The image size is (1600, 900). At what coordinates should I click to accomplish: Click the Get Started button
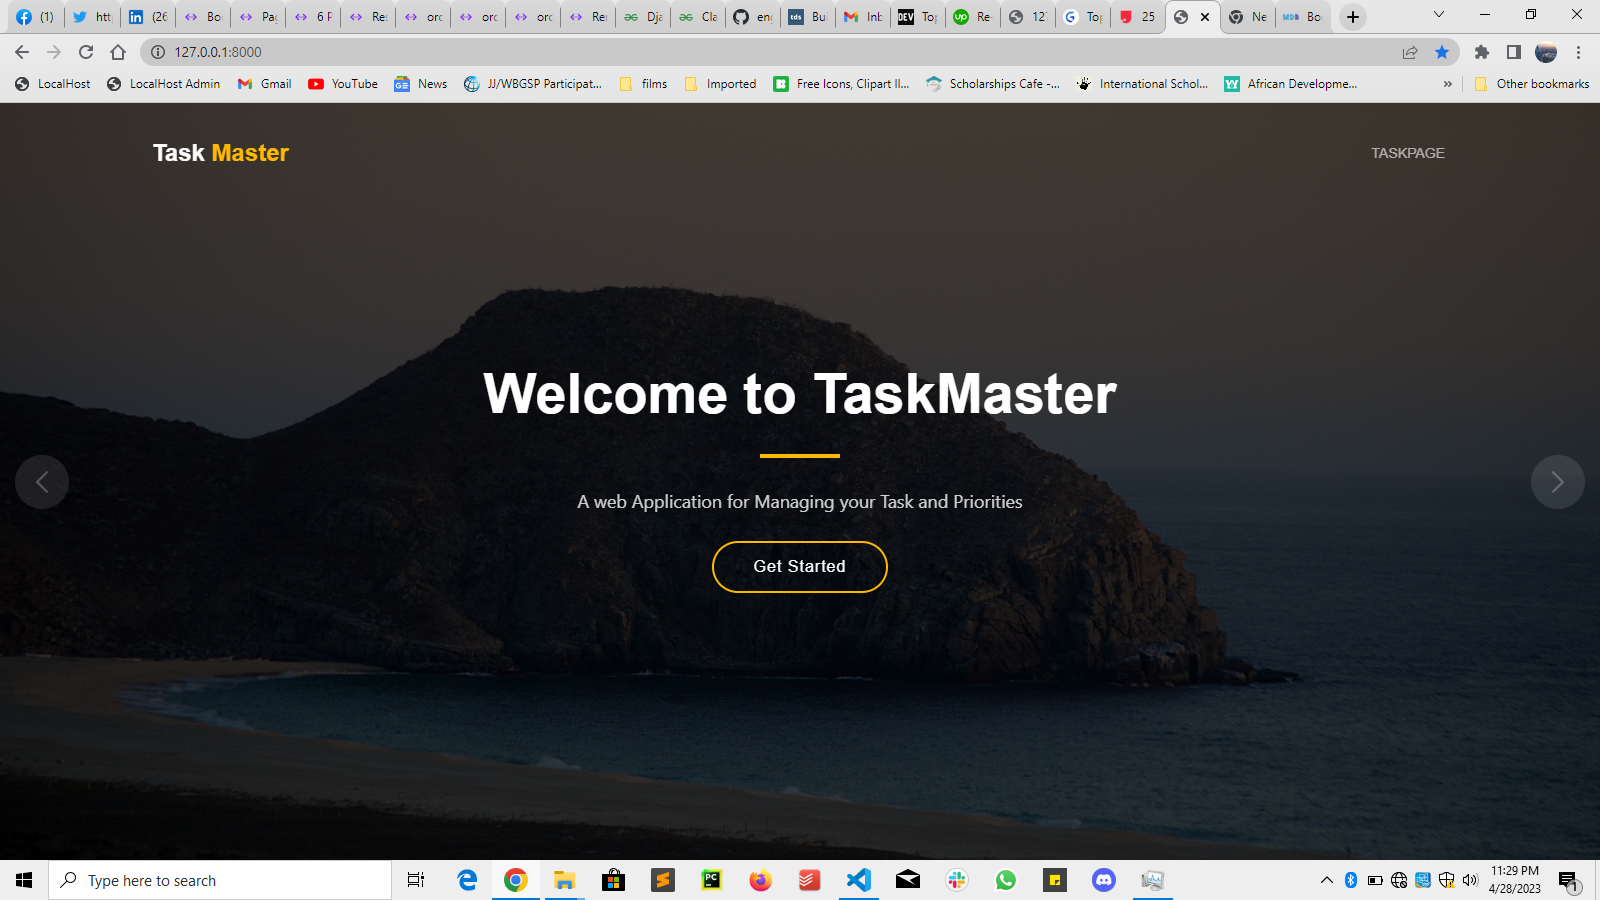(799, 566)
